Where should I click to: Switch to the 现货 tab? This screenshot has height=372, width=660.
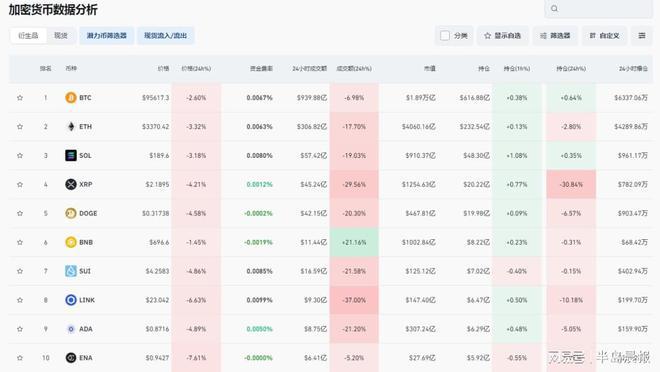[61, 36]
